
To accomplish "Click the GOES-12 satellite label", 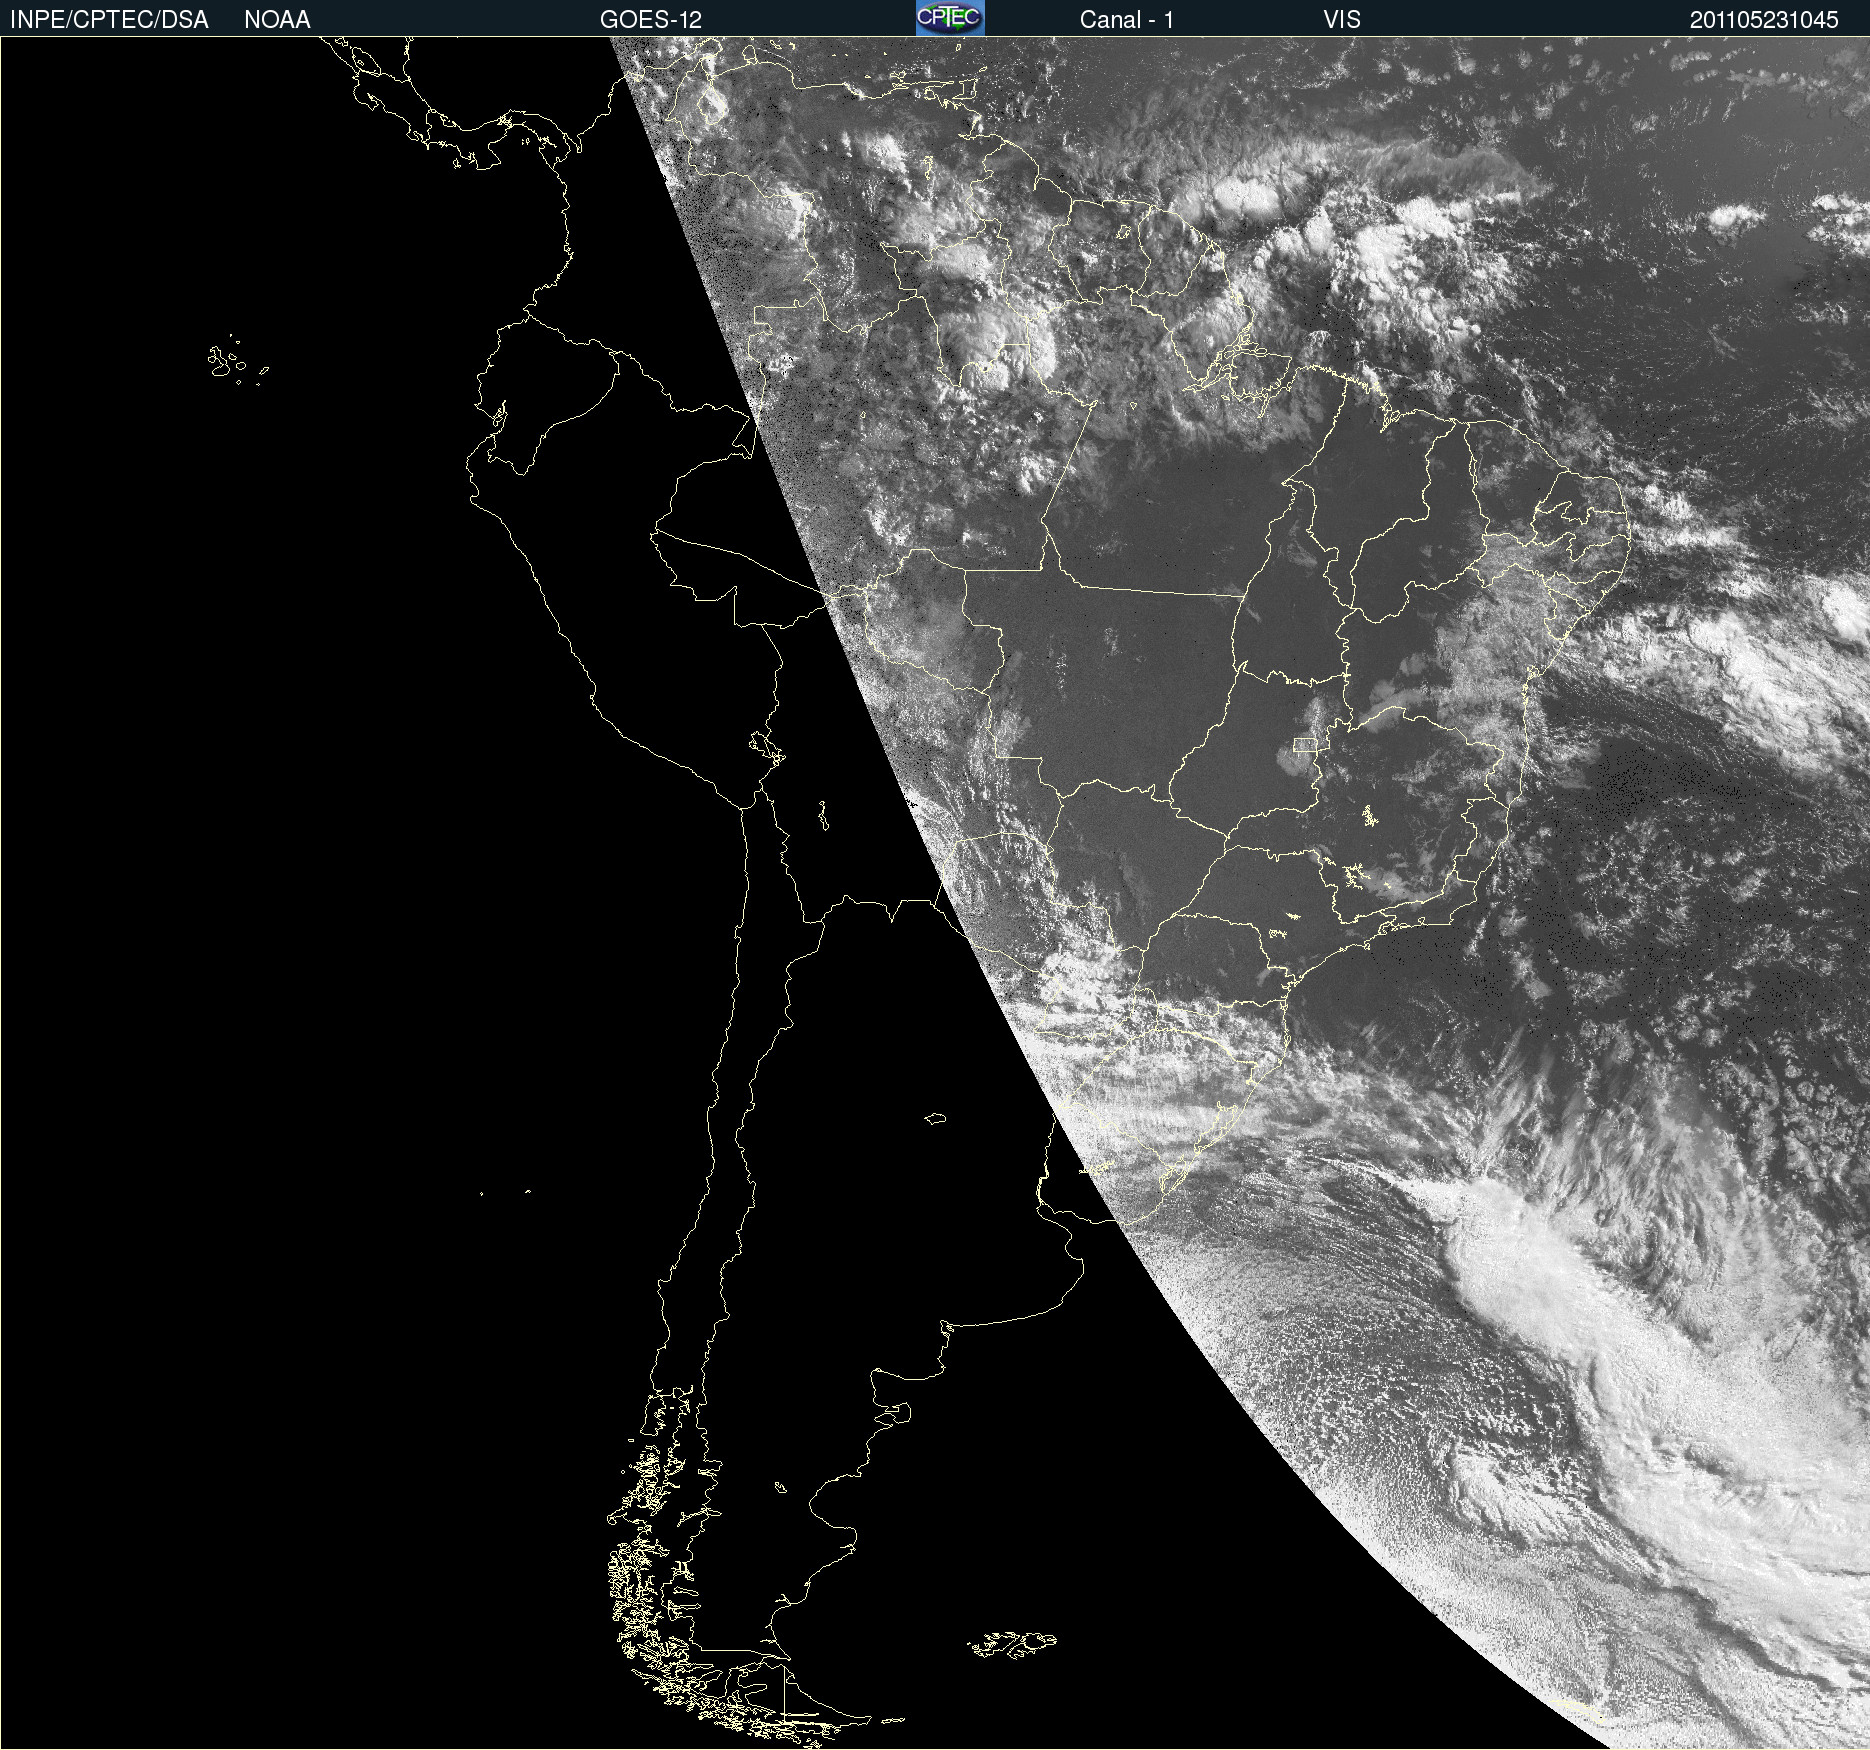I will click(651, 20).
